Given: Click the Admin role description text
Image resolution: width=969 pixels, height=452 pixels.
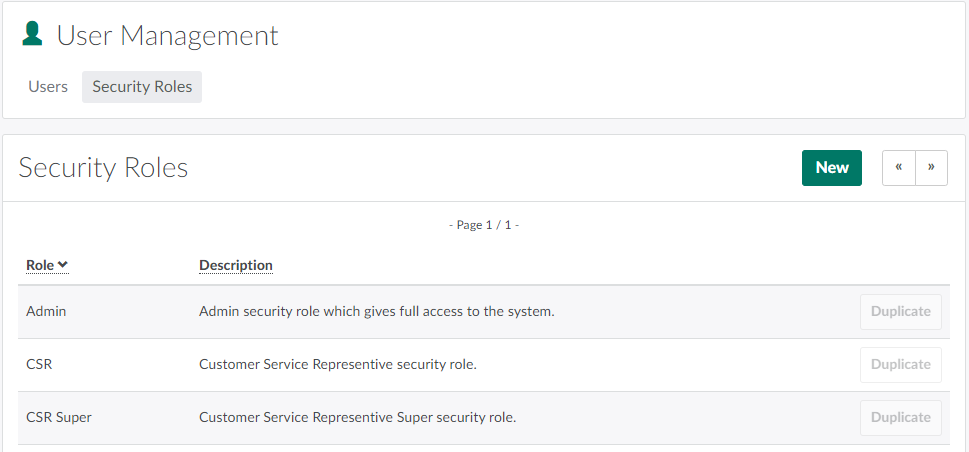Looking at the screenshot, I should coord(376,312).
